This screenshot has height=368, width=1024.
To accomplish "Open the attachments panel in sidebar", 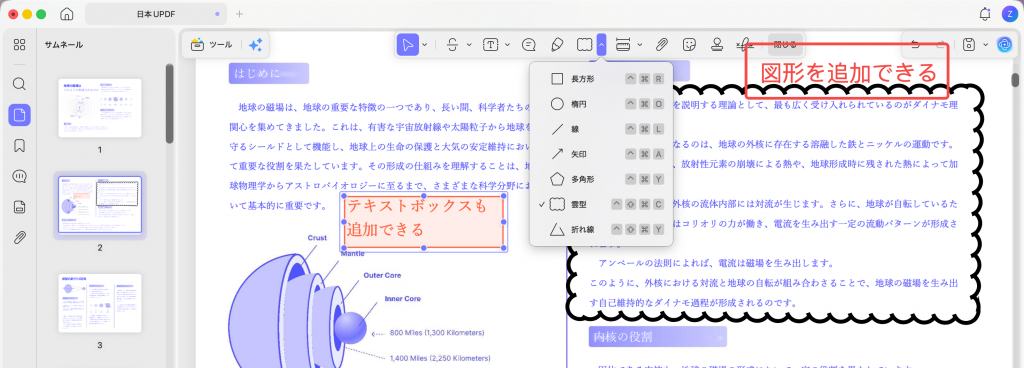I will (20, 238).
